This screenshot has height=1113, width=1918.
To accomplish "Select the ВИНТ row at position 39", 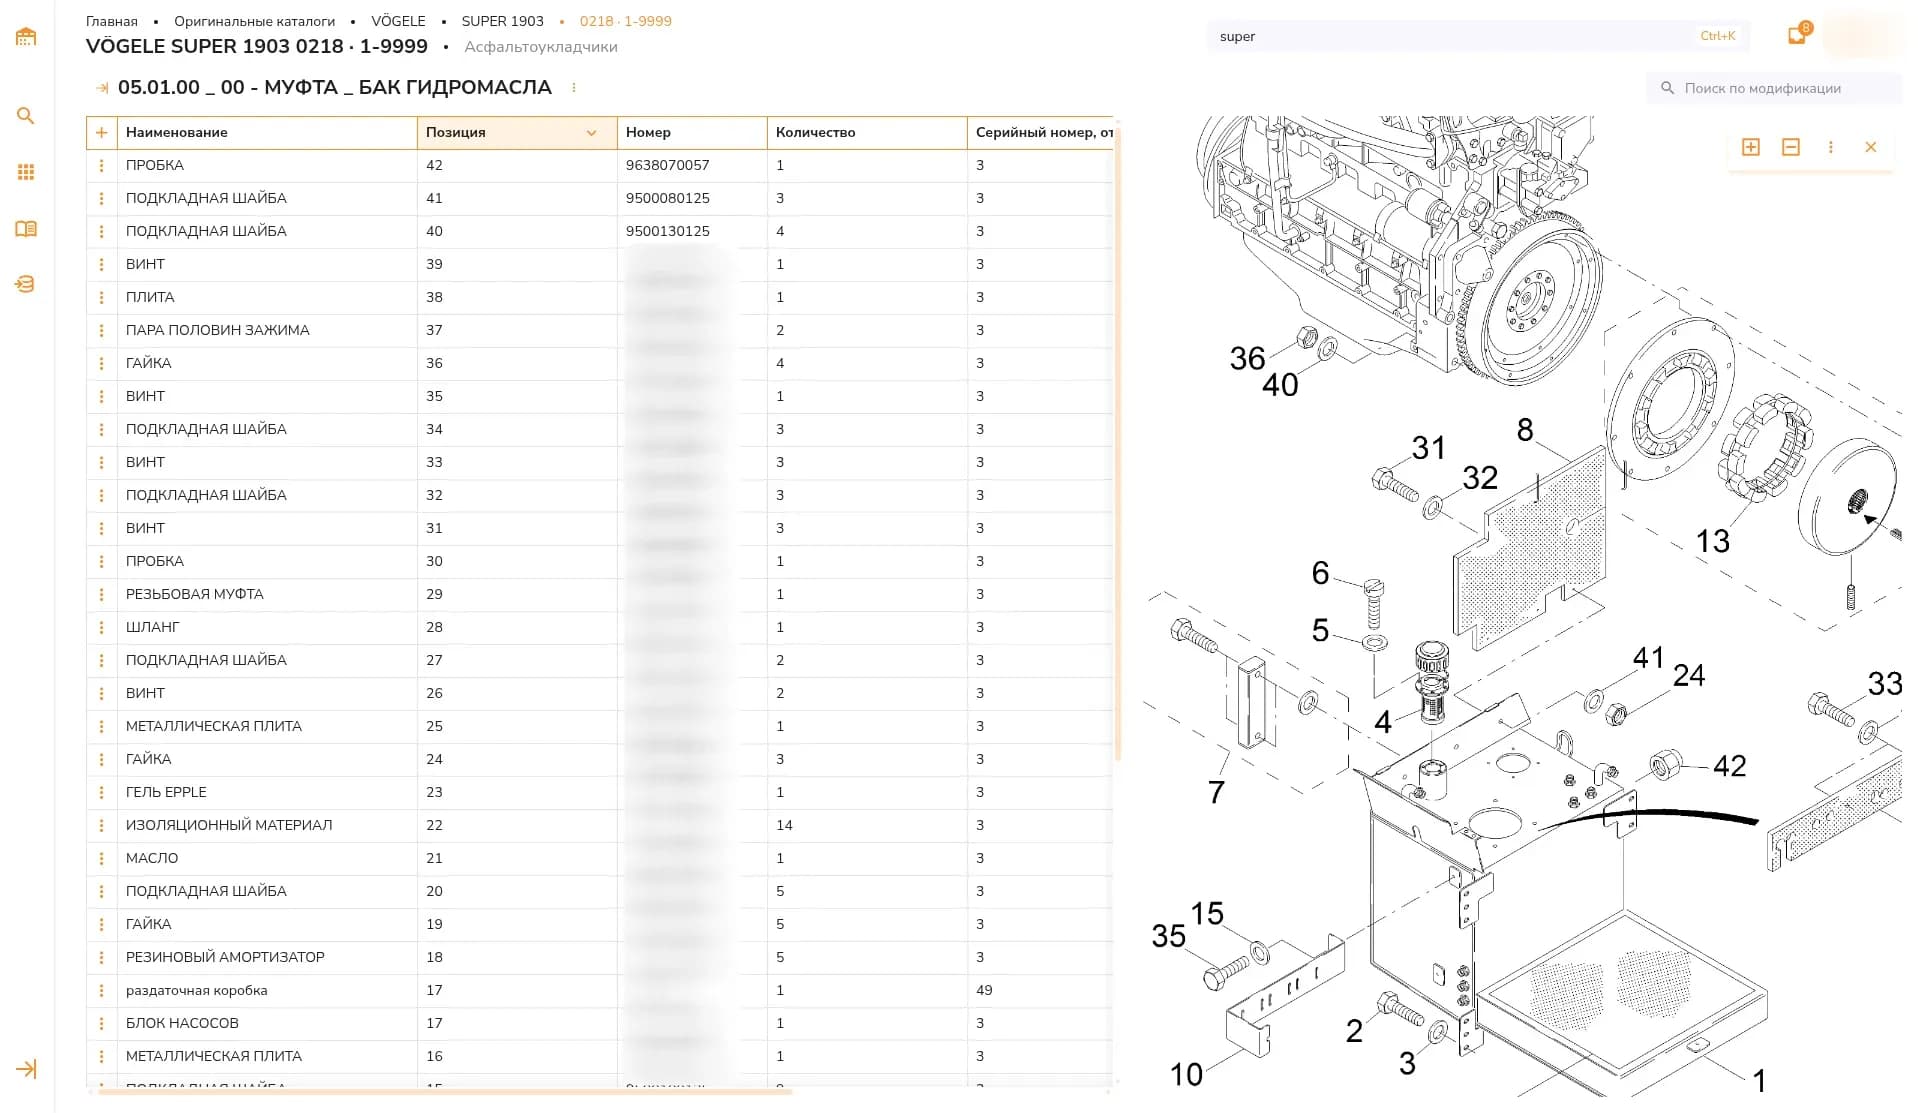I will click(600, 264).
